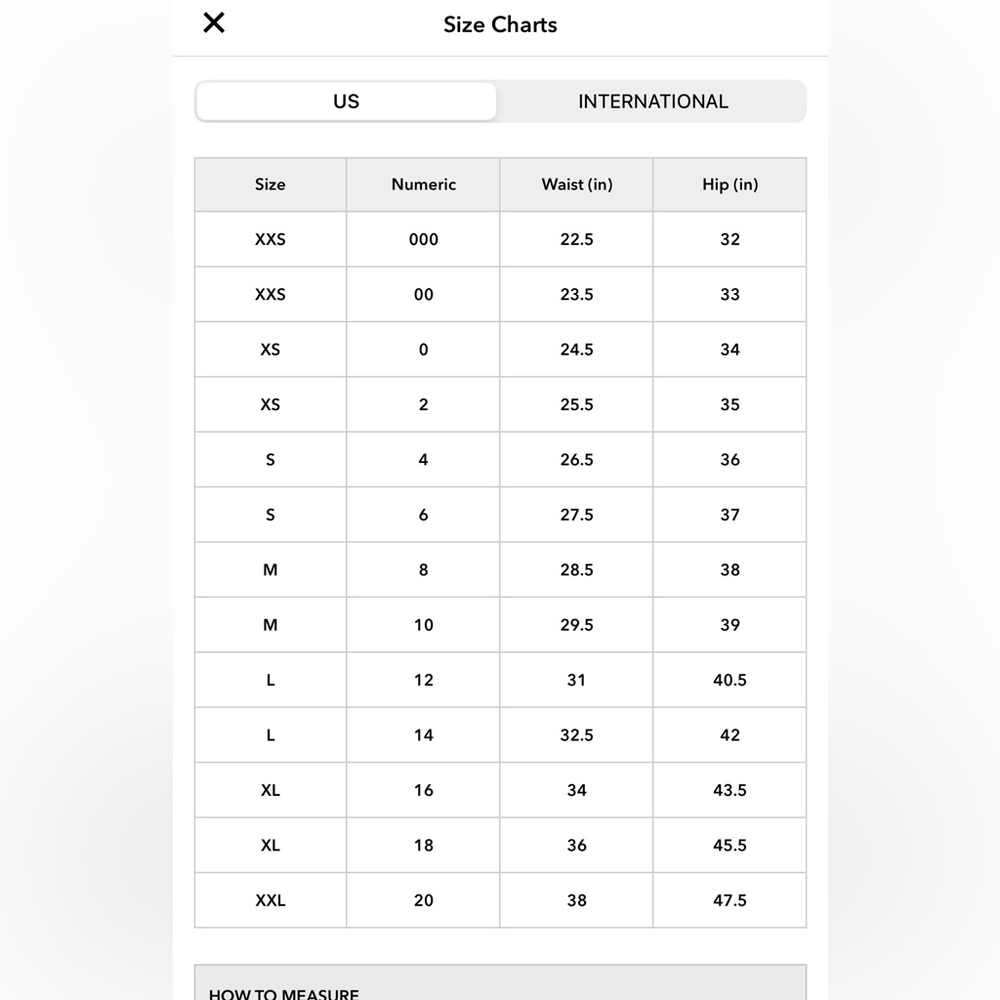
Task: Click the waist value 27.5
Action: coord(577,515)
